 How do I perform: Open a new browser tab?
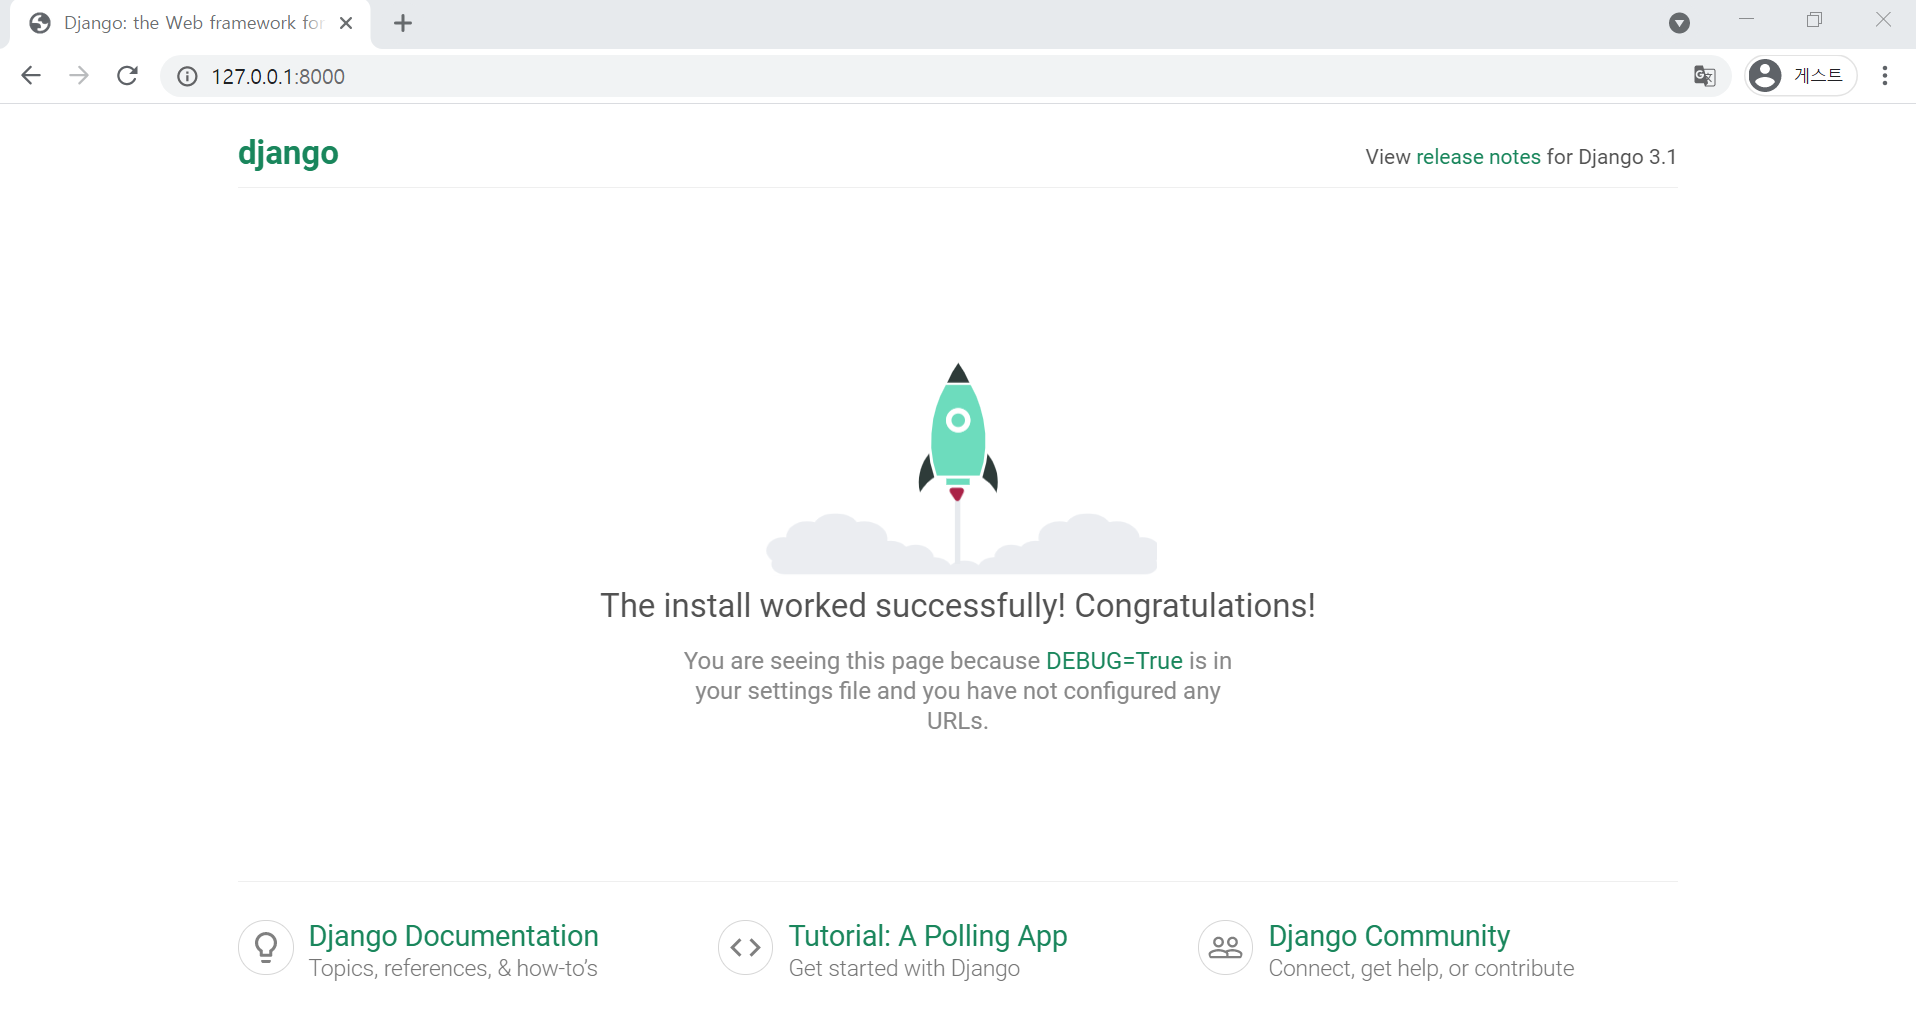pos(403,23)
